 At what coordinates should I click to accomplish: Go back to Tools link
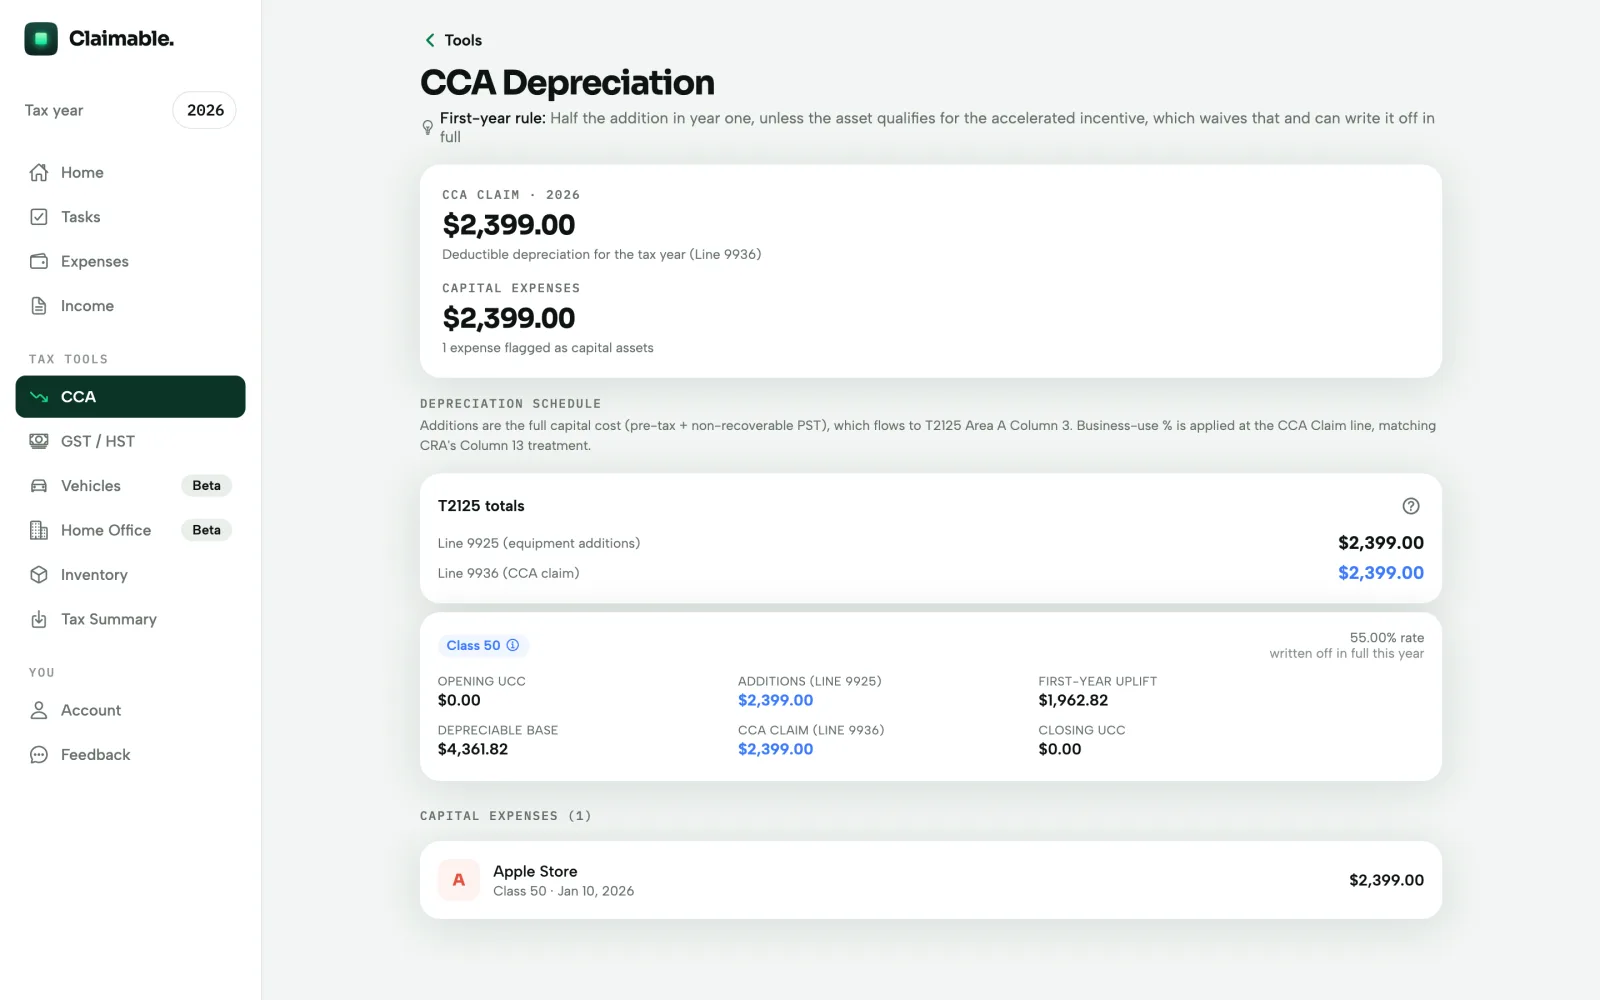coord(463,40)
